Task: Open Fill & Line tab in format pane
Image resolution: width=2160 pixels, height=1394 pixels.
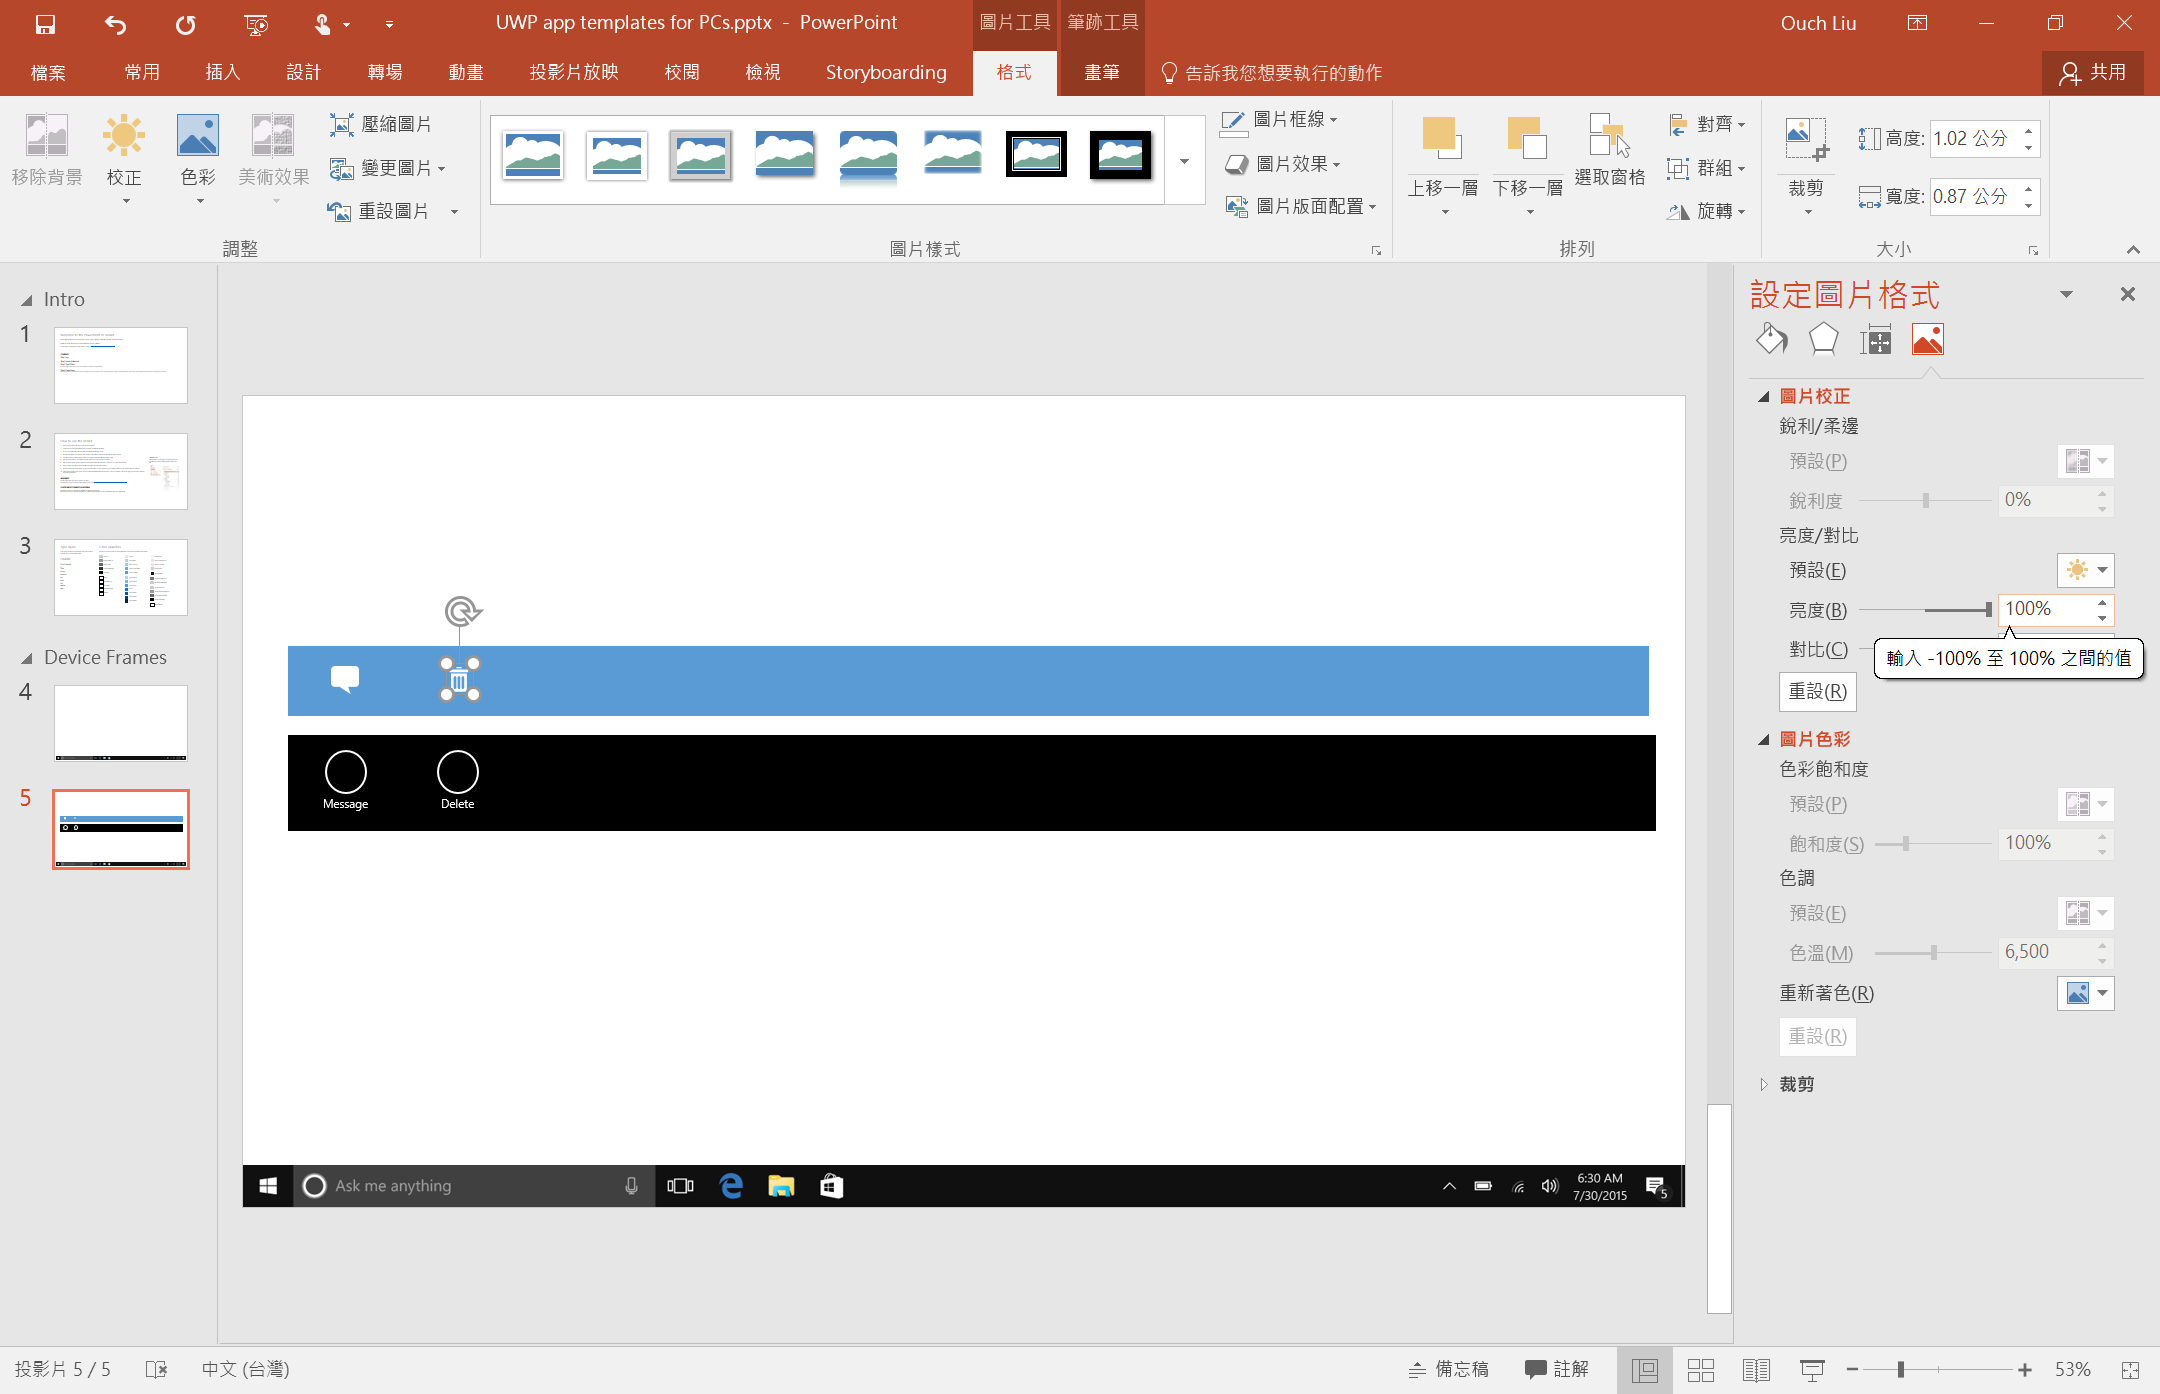Action: click(x=1772, y=340)
